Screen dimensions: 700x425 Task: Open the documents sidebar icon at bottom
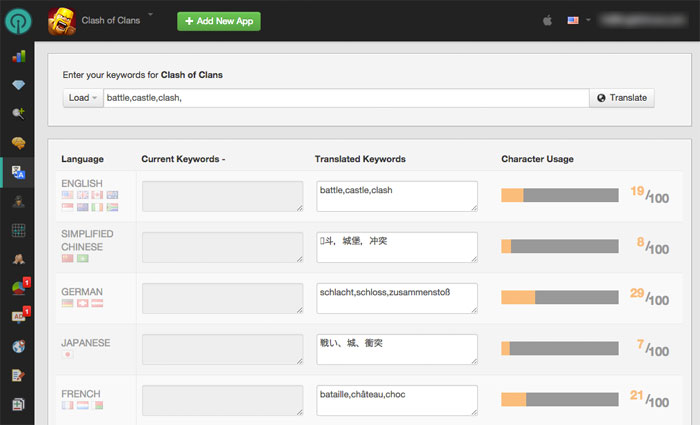point(18,404)
